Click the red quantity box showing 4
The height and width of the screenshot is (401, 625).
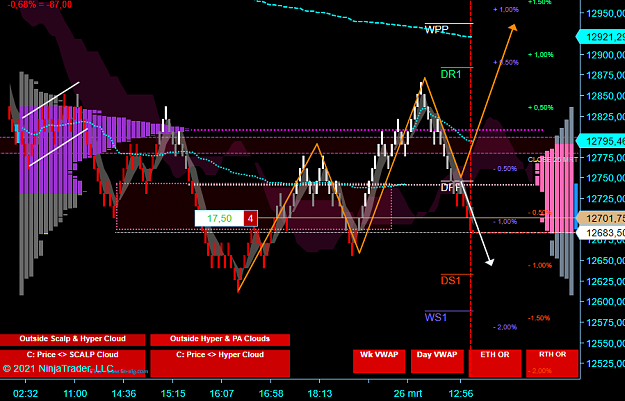(x=250, y=218)
